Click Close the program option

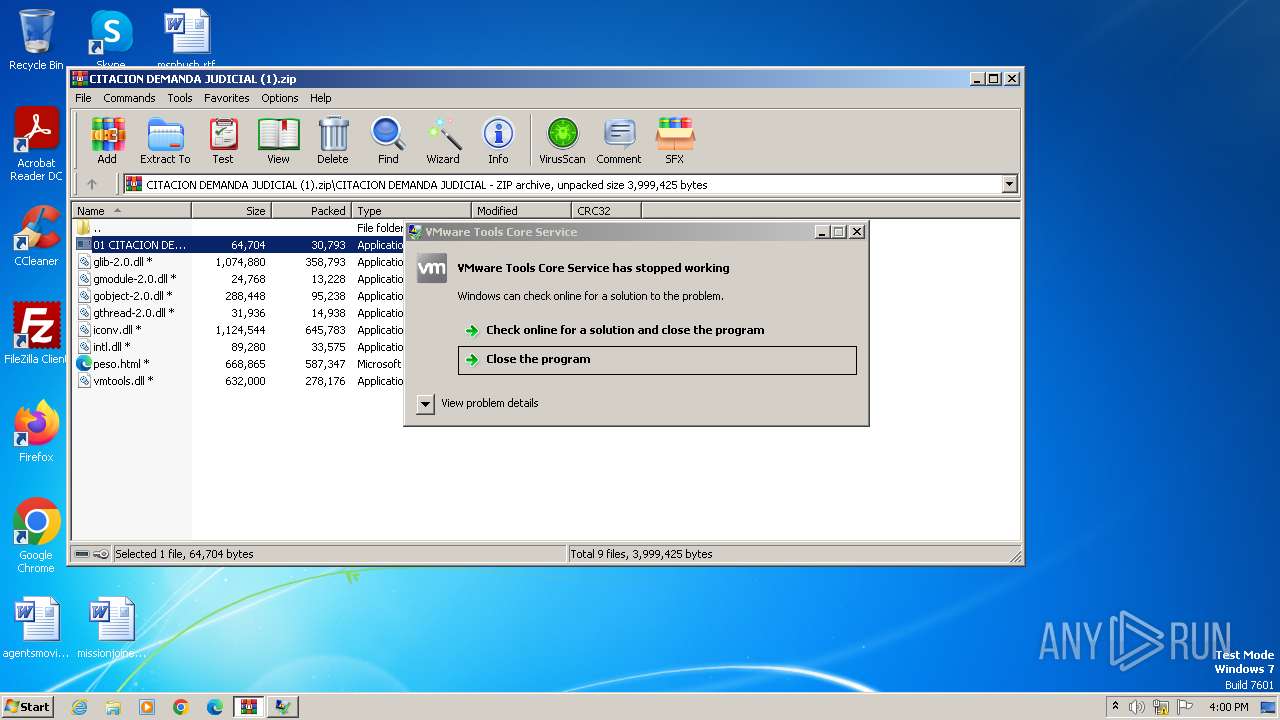657,360
